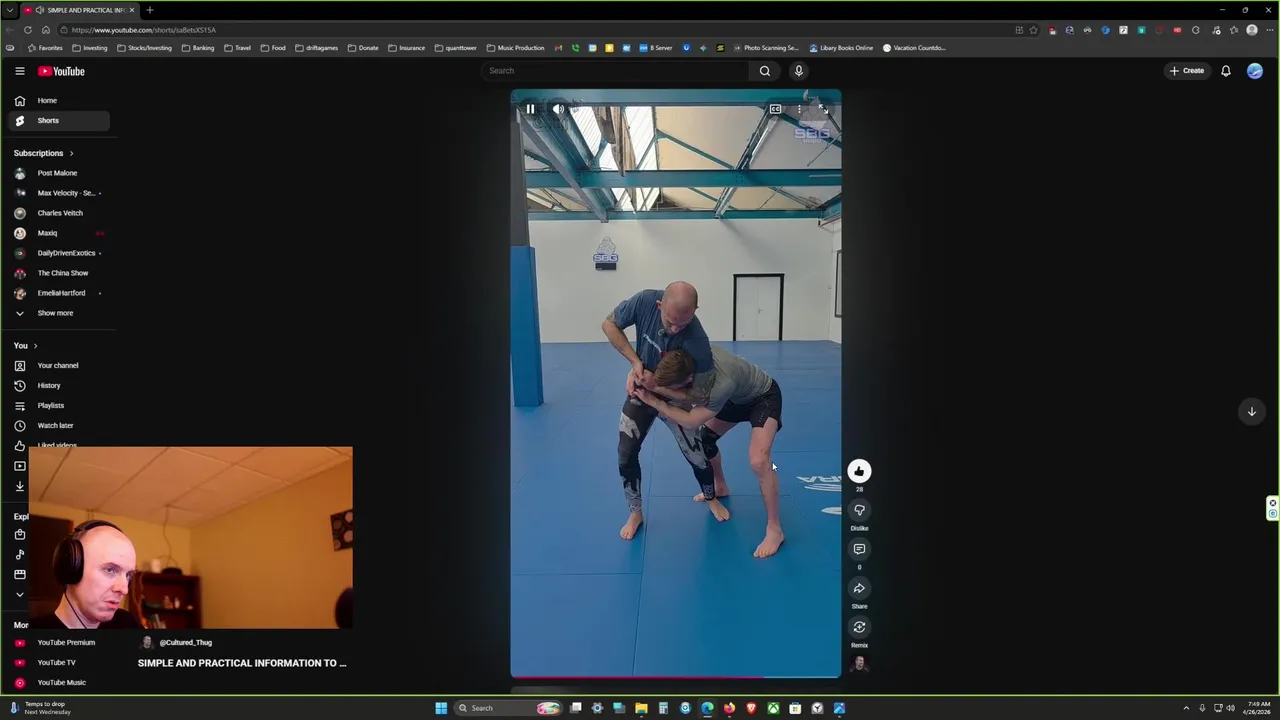Open YouTube notifications bell
The height and width of the screenshot is (720, 1280).
[x=1225, y=71]
